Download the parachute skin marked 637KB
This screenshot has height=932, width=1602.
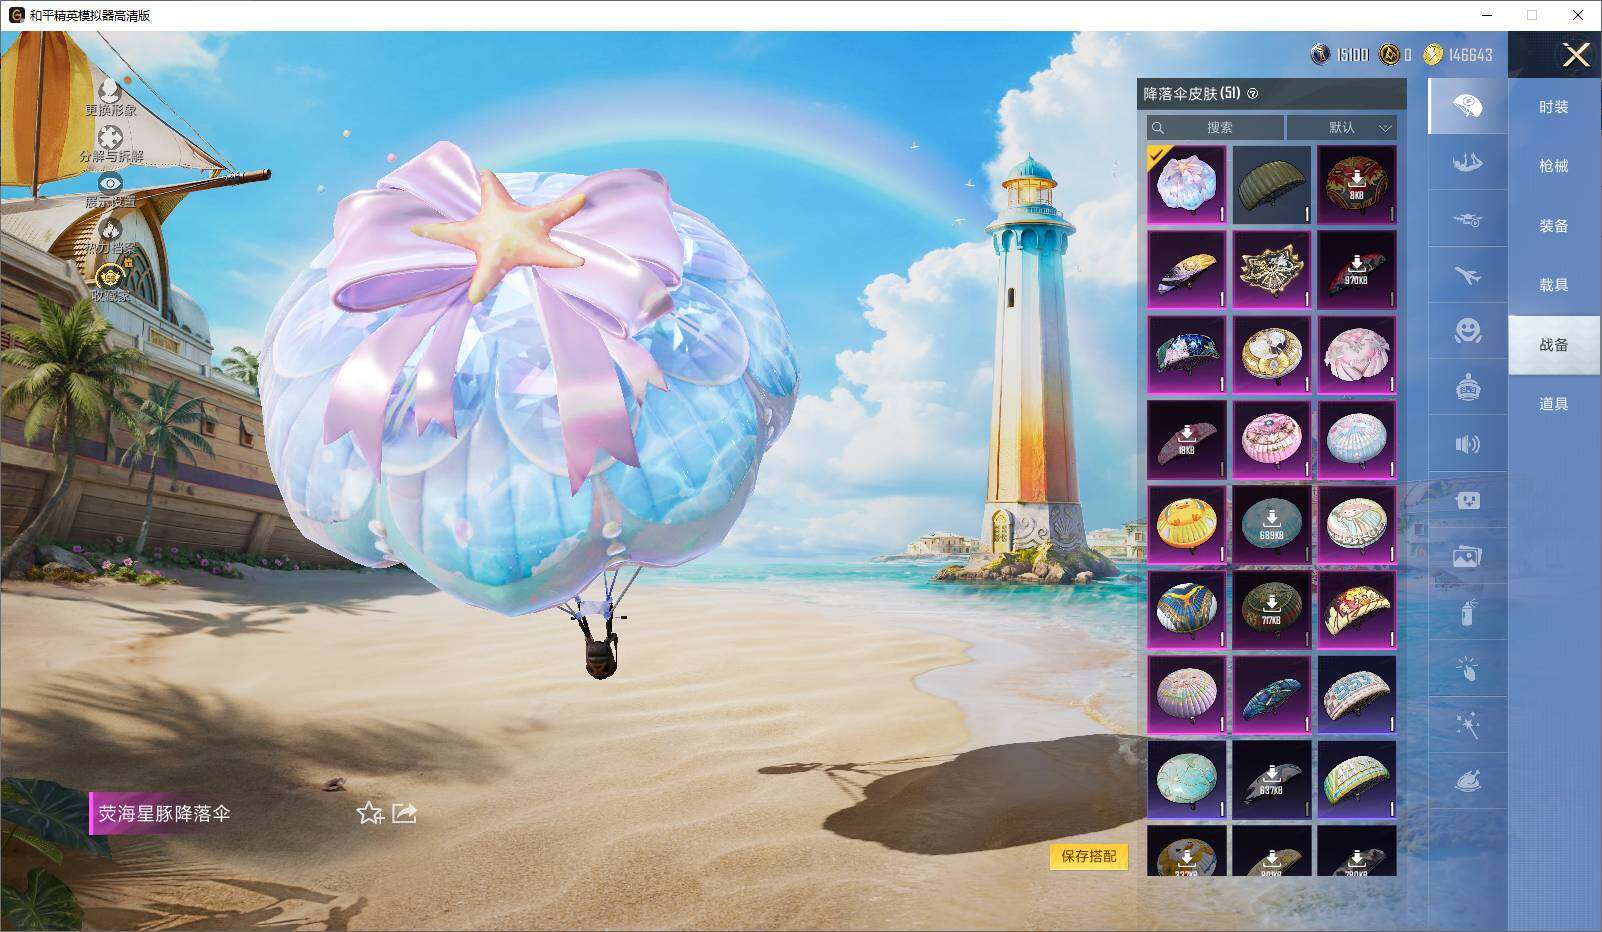pos(1272,780)
